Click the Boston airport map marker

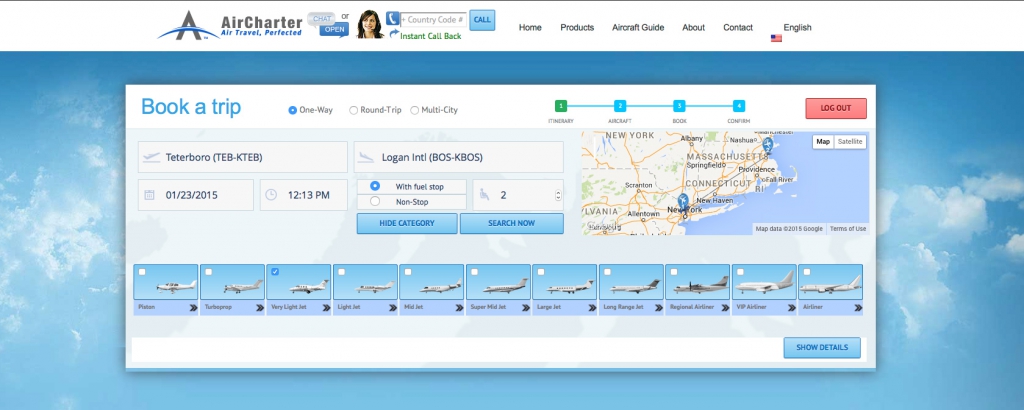click(x=768, y=144)
